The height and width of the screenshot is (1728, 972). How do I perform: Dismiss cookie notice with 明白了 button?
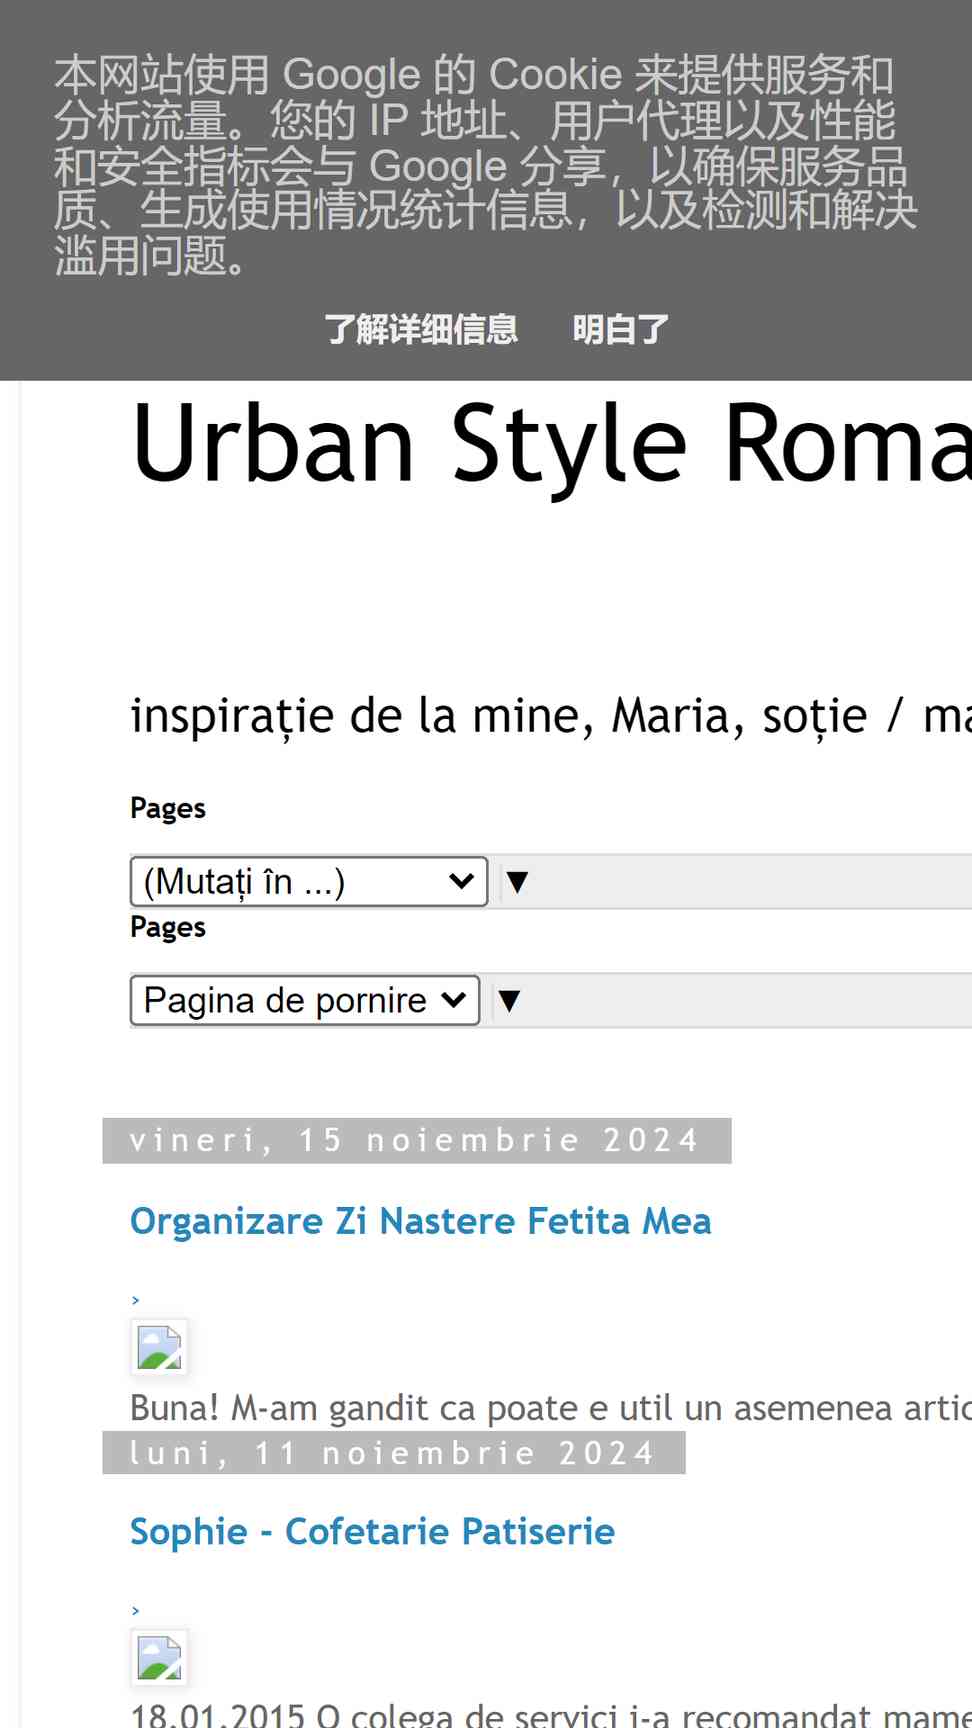[x=620, y=329]
